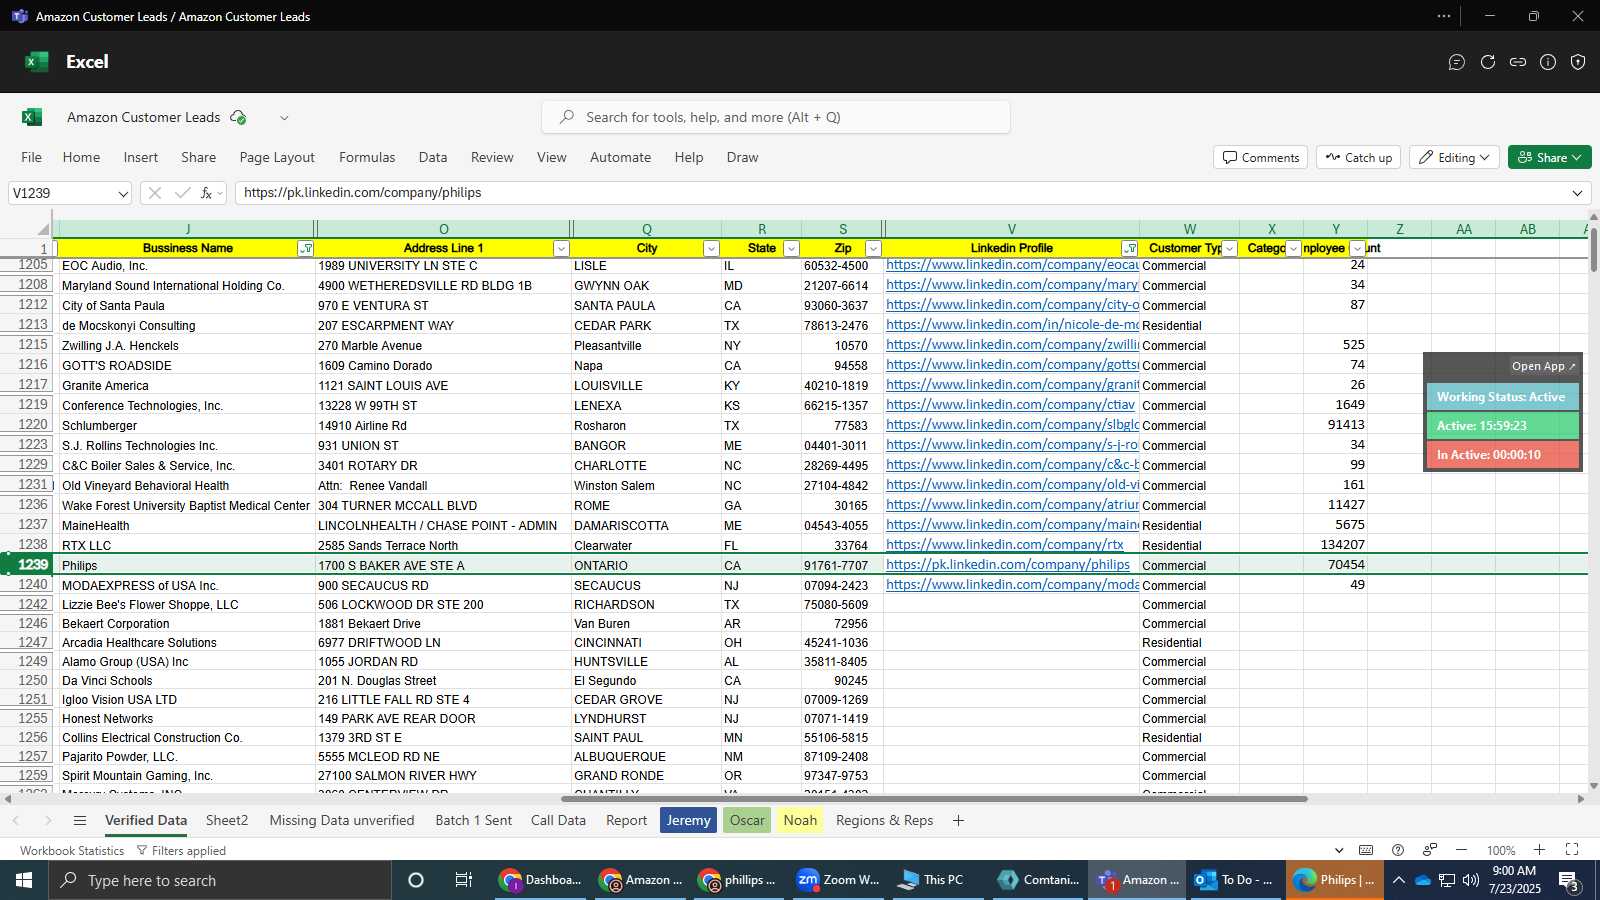Open Windows Start menu
Screen dimensions: 1600x900
[23, 880]
